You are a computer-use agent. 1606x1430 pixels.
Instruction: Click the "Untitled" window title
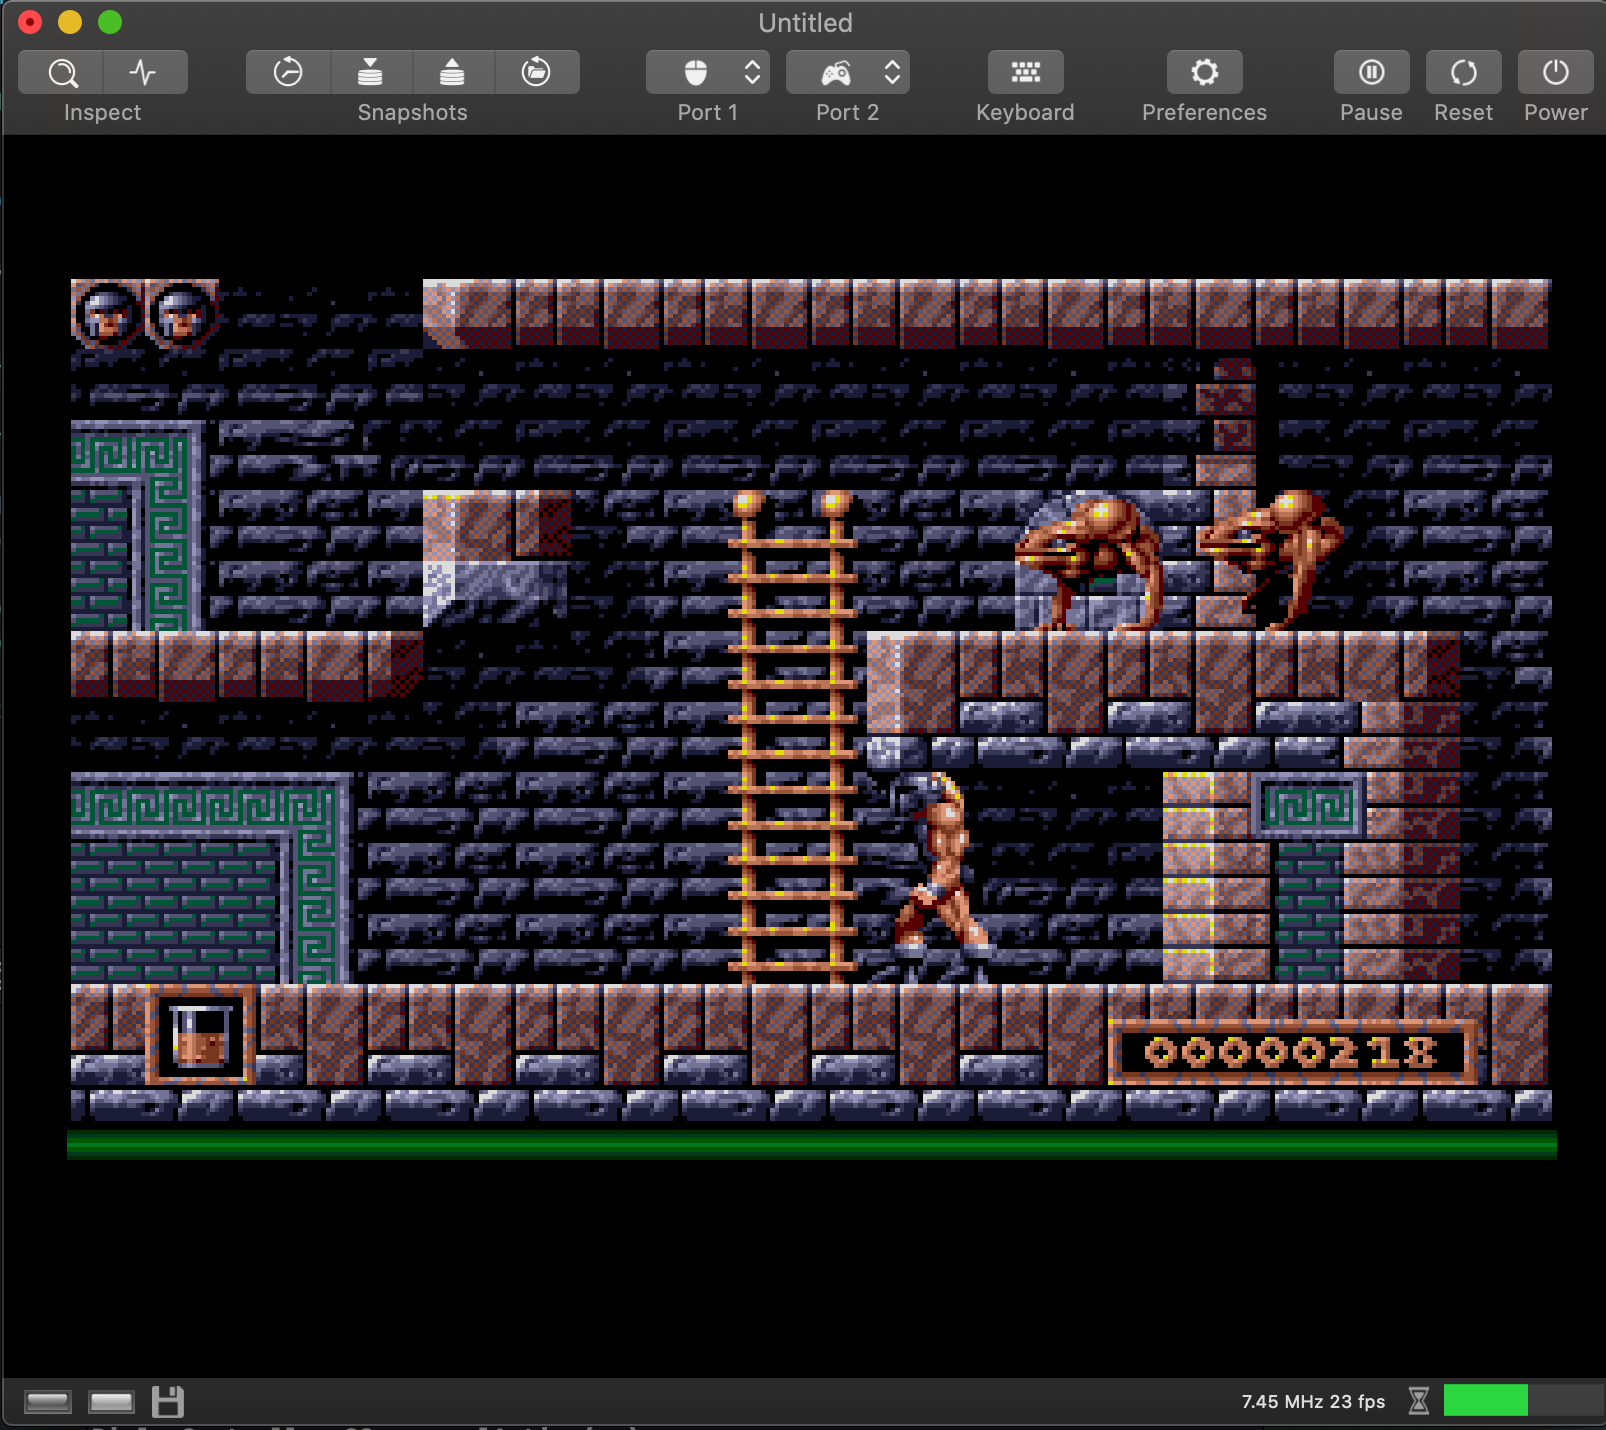[805, 23]
